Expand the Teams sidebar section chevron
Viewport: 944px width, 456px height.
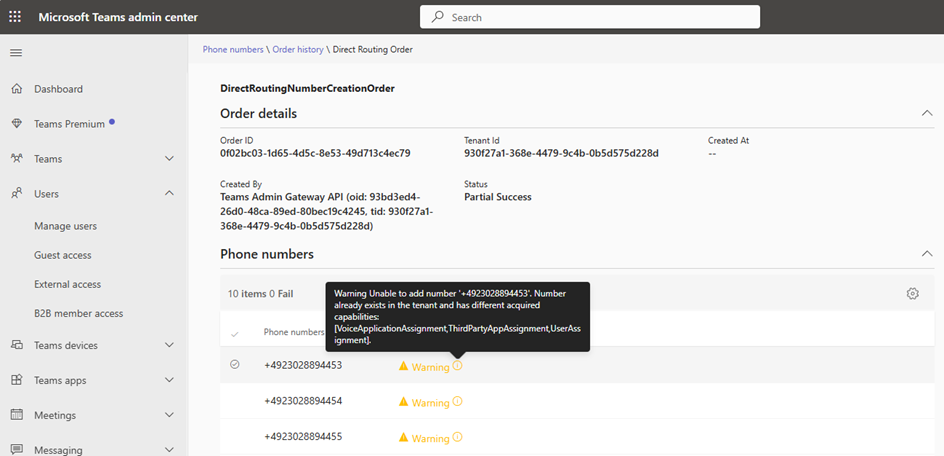point(170,159)
